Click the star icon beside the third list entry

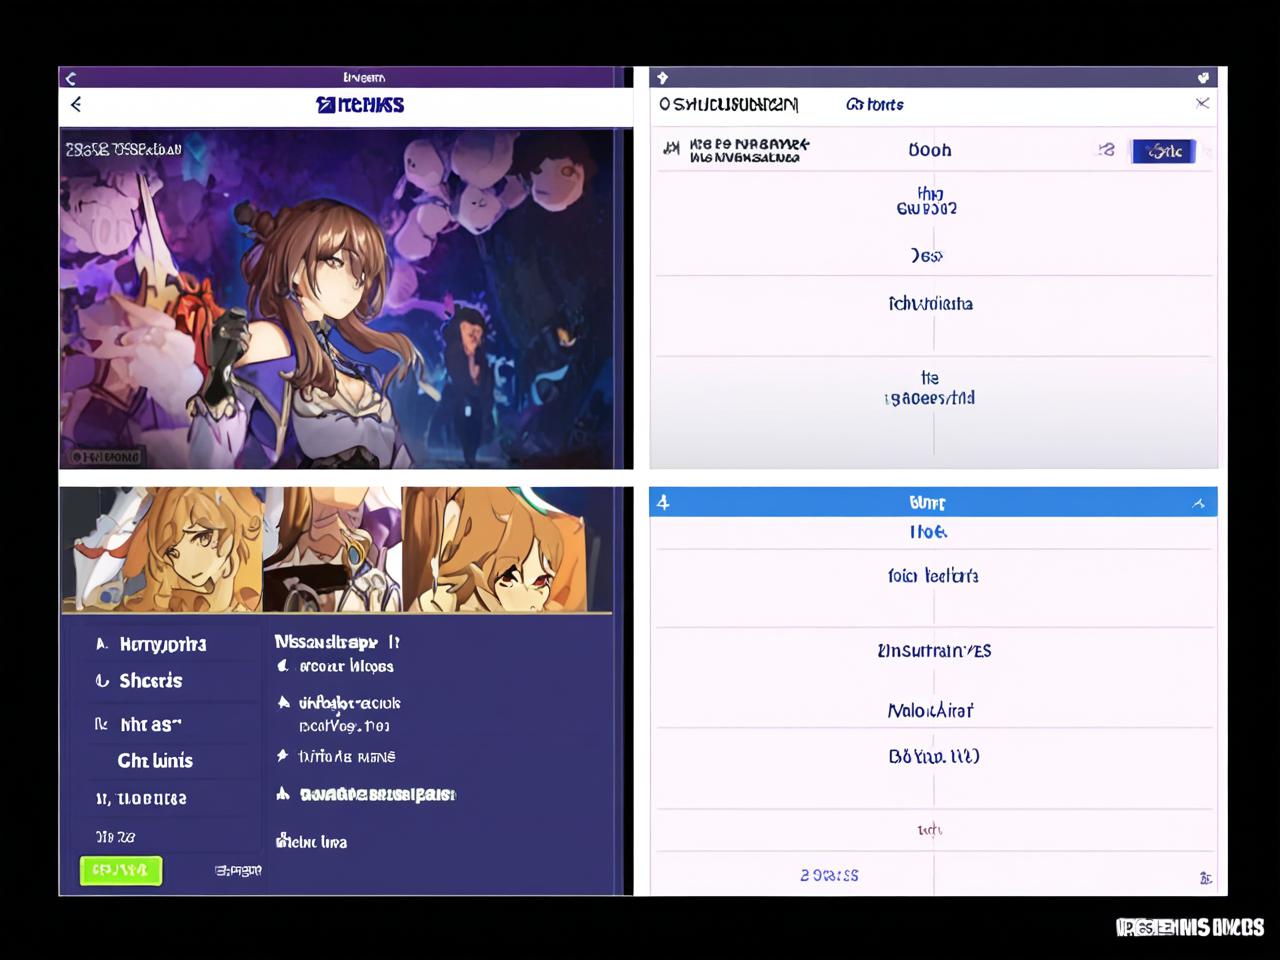point(283,756)
